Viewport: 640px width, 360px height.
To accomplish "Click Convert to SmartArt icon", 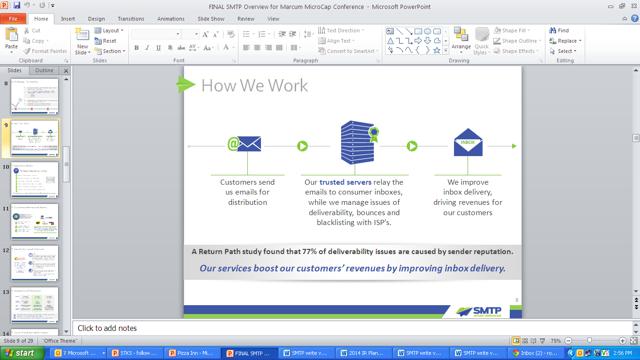I will (322, 51).
